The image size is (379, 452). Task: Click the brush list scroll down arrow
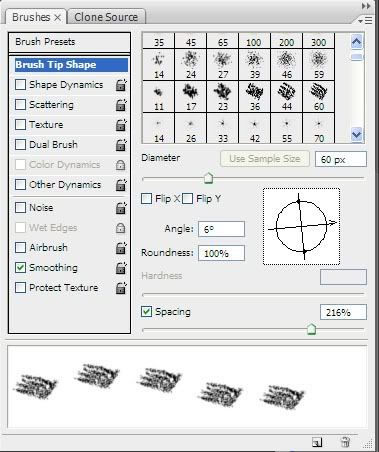click(x=357, y=135)
